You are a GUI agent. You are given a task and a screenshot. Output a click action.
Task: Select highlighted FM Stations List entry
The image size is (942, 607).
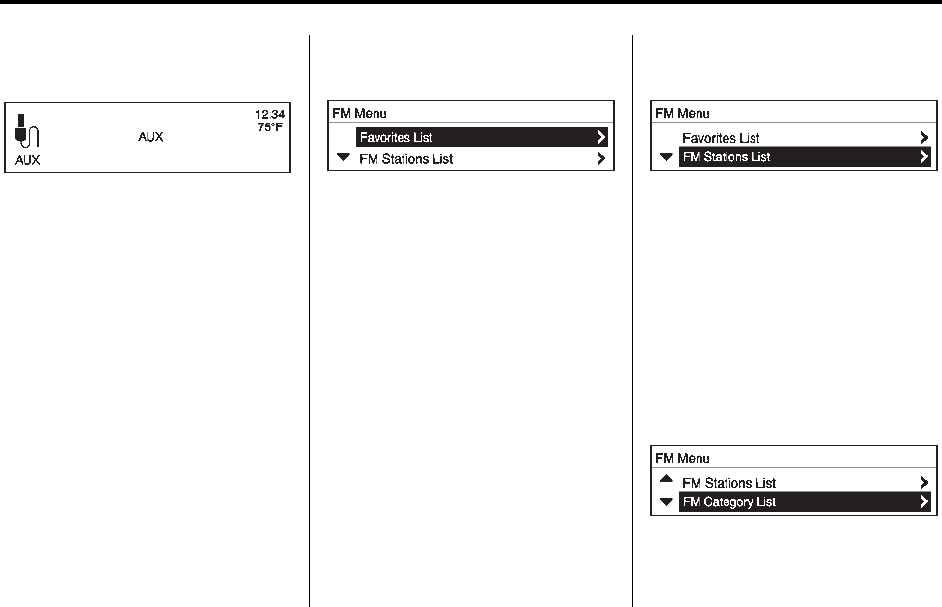point(804,157)
